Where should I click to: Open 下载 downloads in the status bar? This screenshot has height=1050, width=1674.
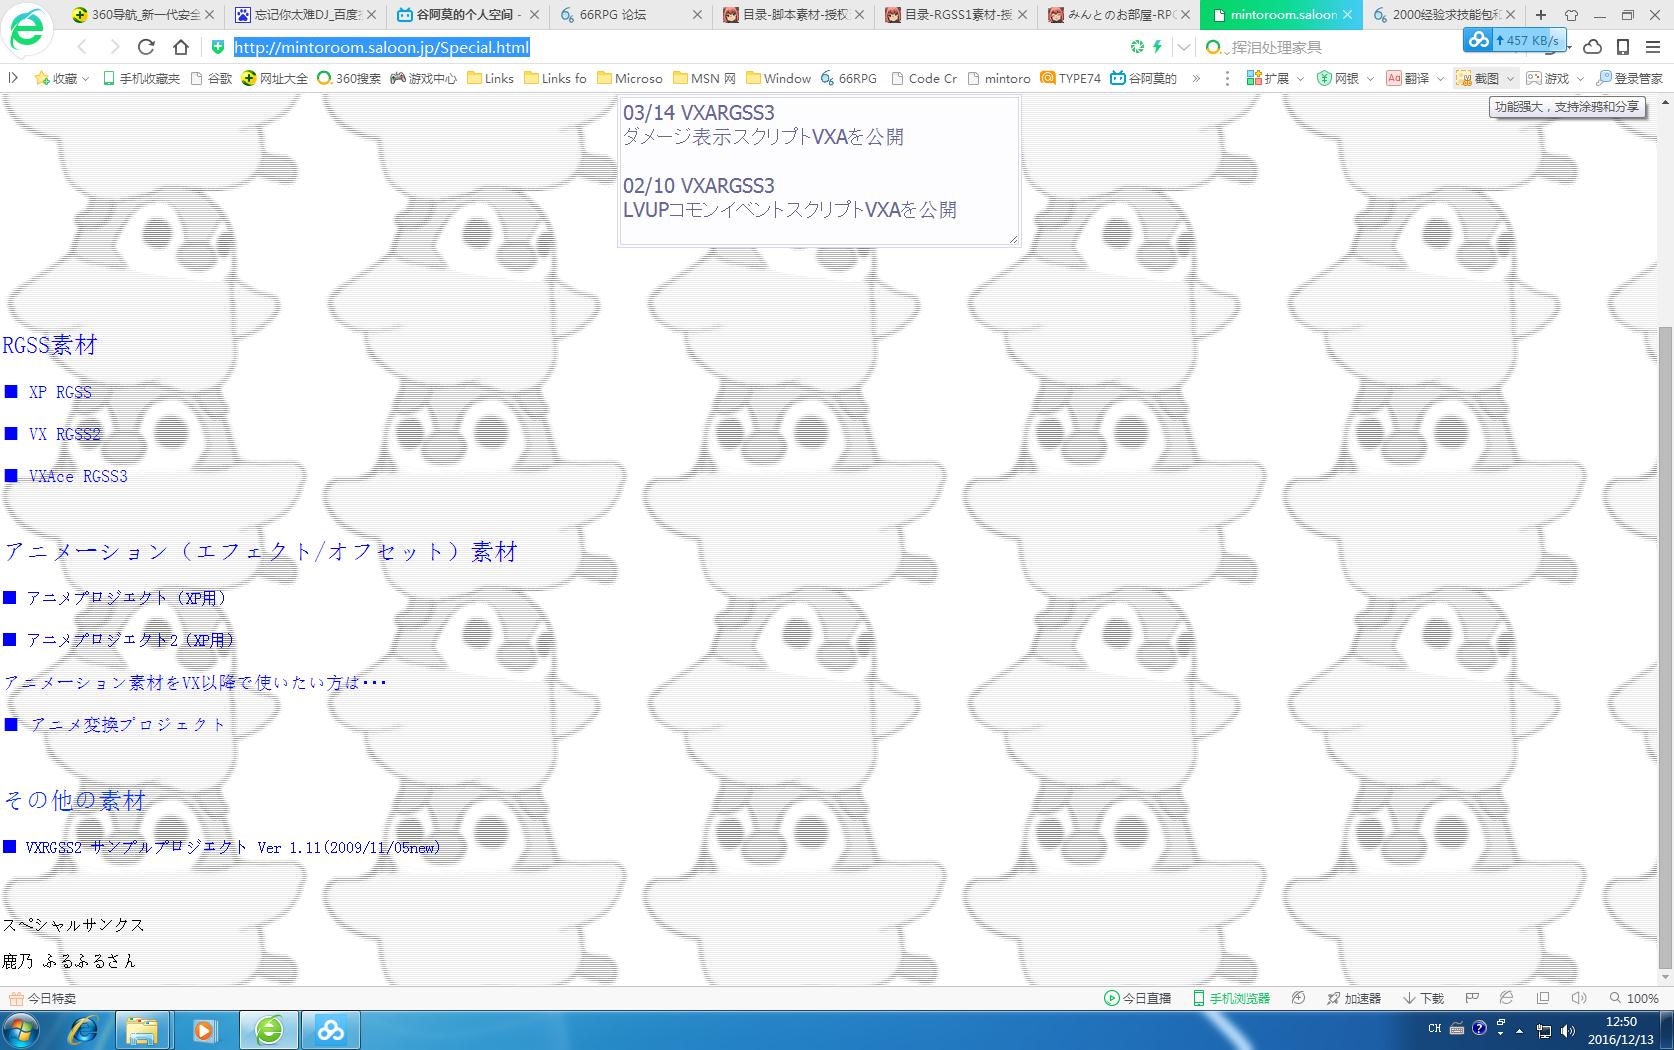point(1423,998)
